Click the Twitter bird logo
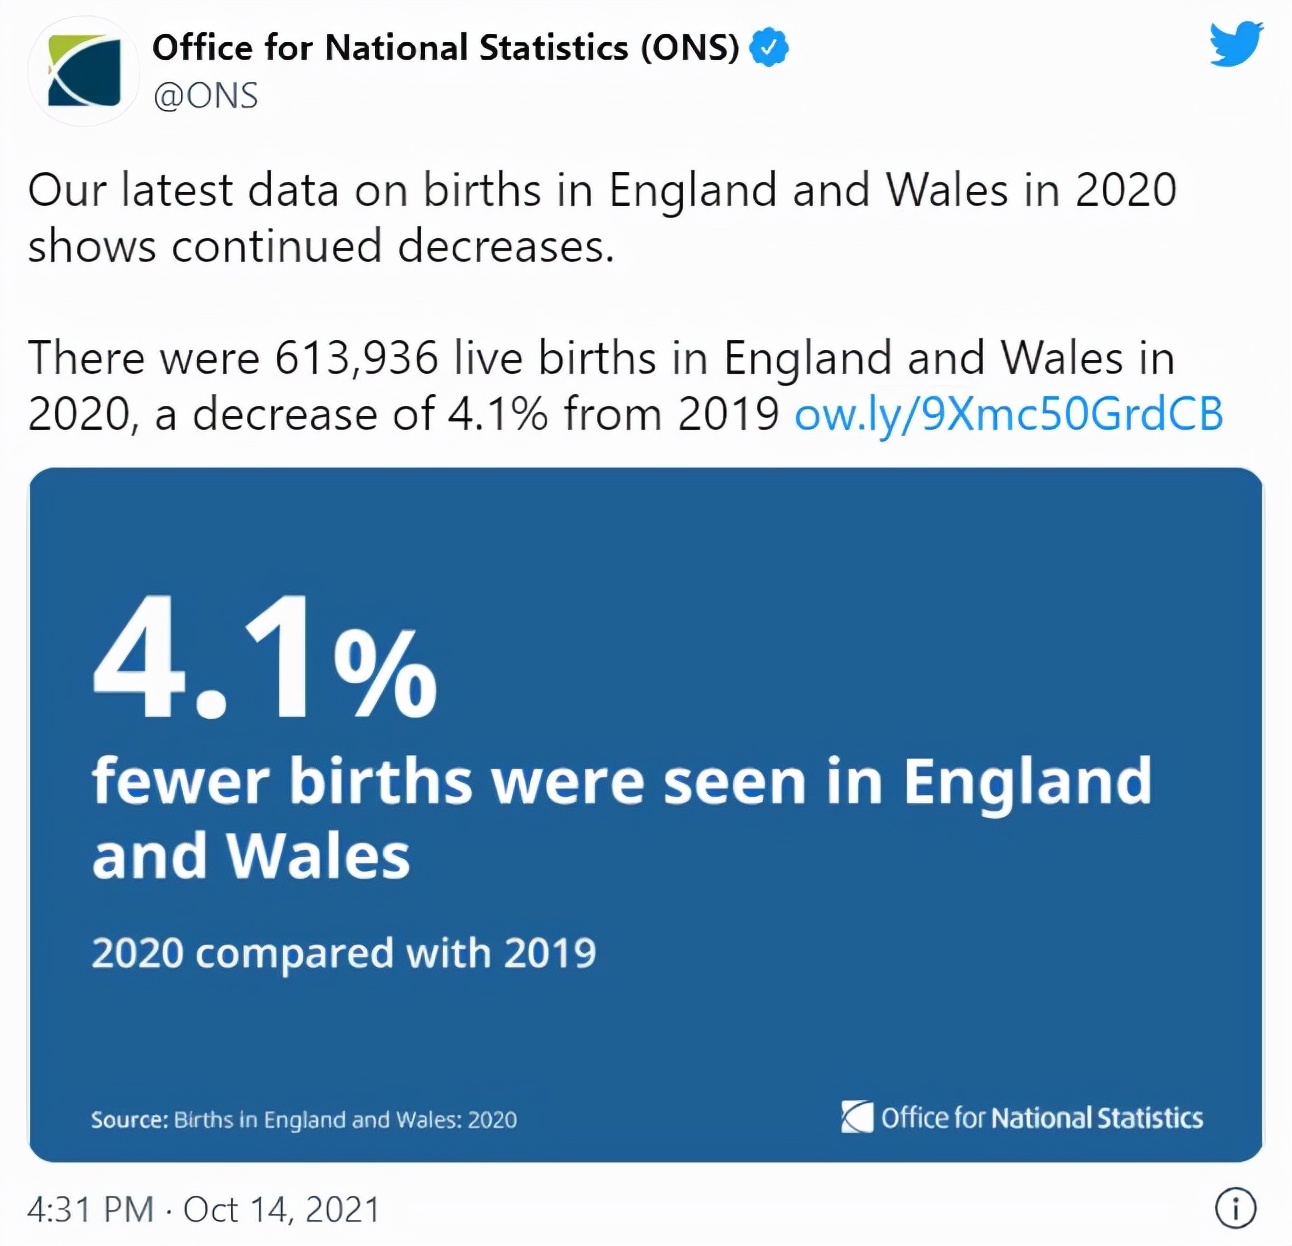 click(x=1237, y=44)
